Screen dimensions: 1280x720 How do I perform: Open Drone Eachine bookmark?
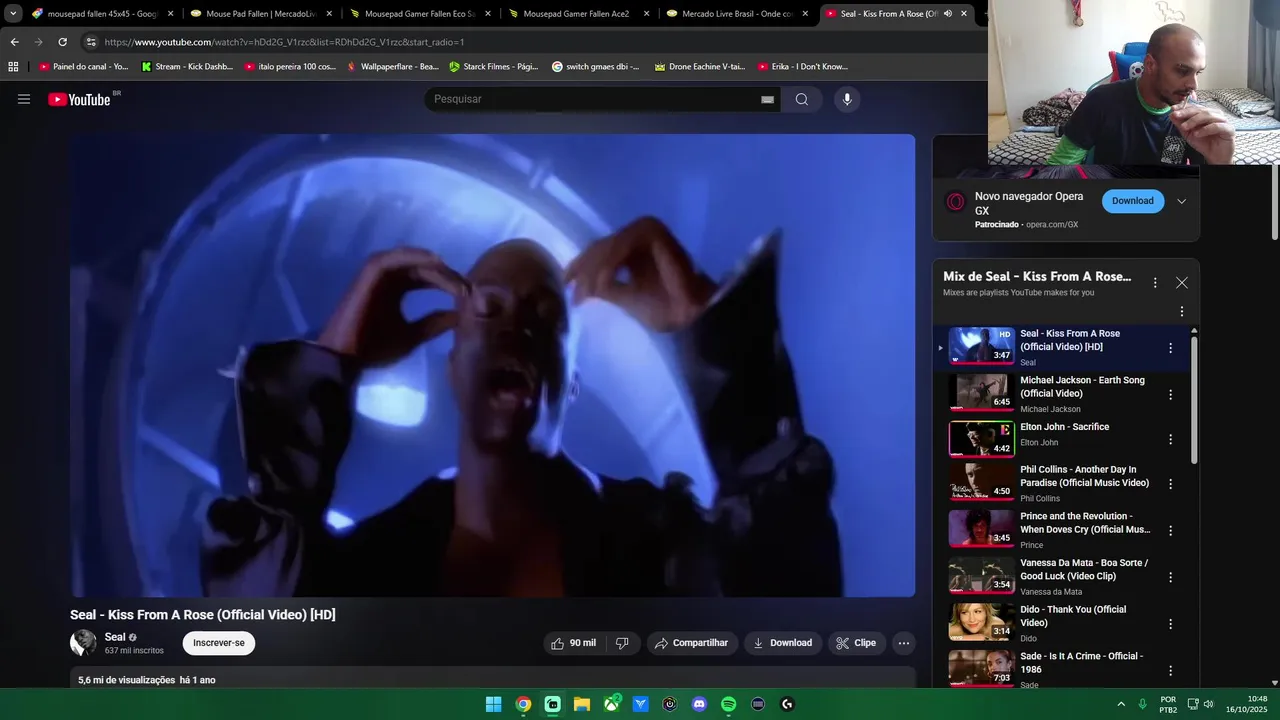(700, 67)
